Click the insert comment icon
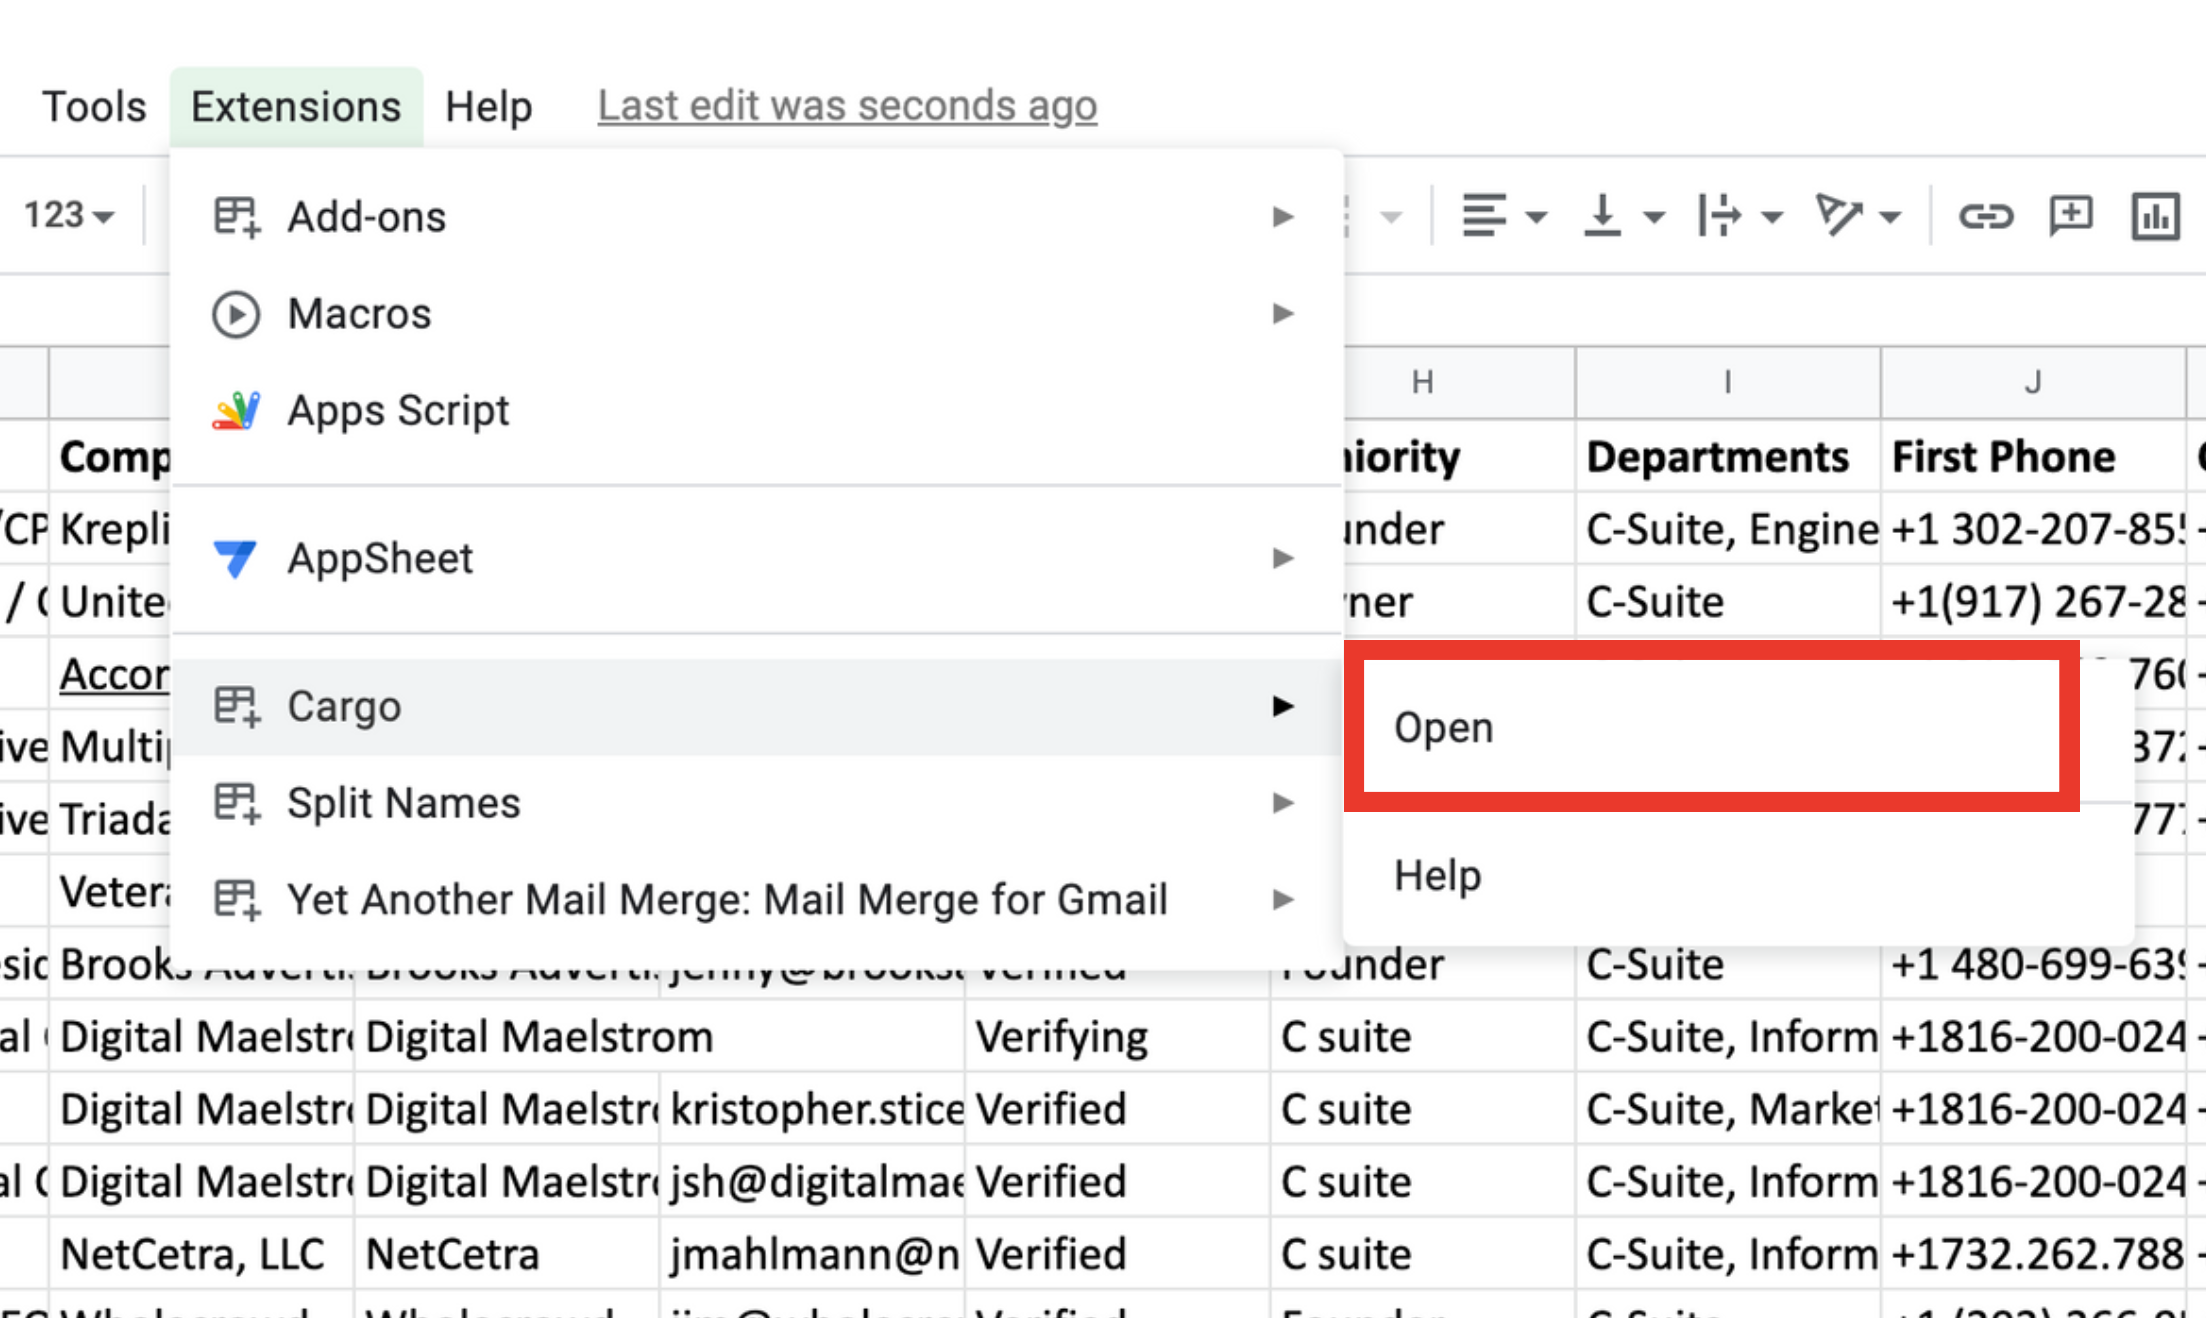This screenshot has height=1318, width=2206. tap(2070, 215)
